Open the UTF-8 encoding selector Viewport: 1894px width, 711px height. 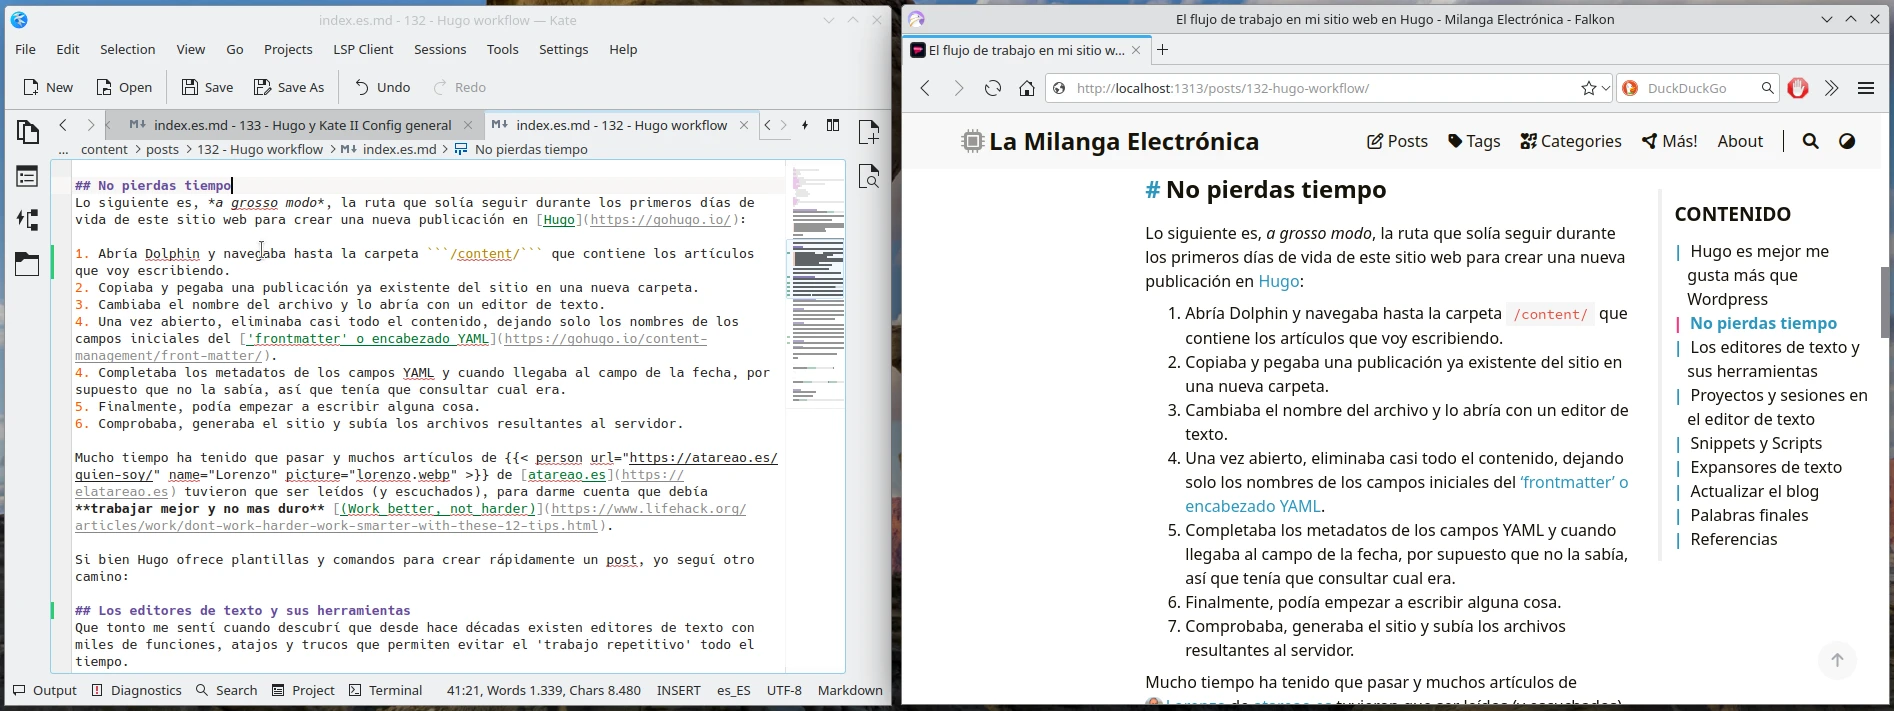tap(784, 690)
